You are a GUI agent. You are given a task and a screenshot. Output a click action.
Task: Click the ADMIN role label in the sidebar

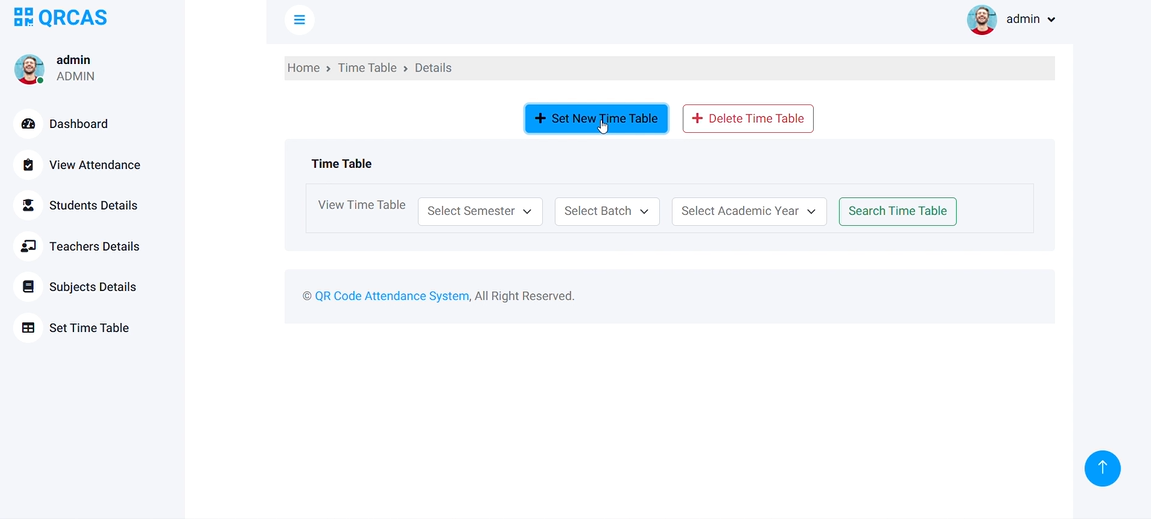(76, 76)
